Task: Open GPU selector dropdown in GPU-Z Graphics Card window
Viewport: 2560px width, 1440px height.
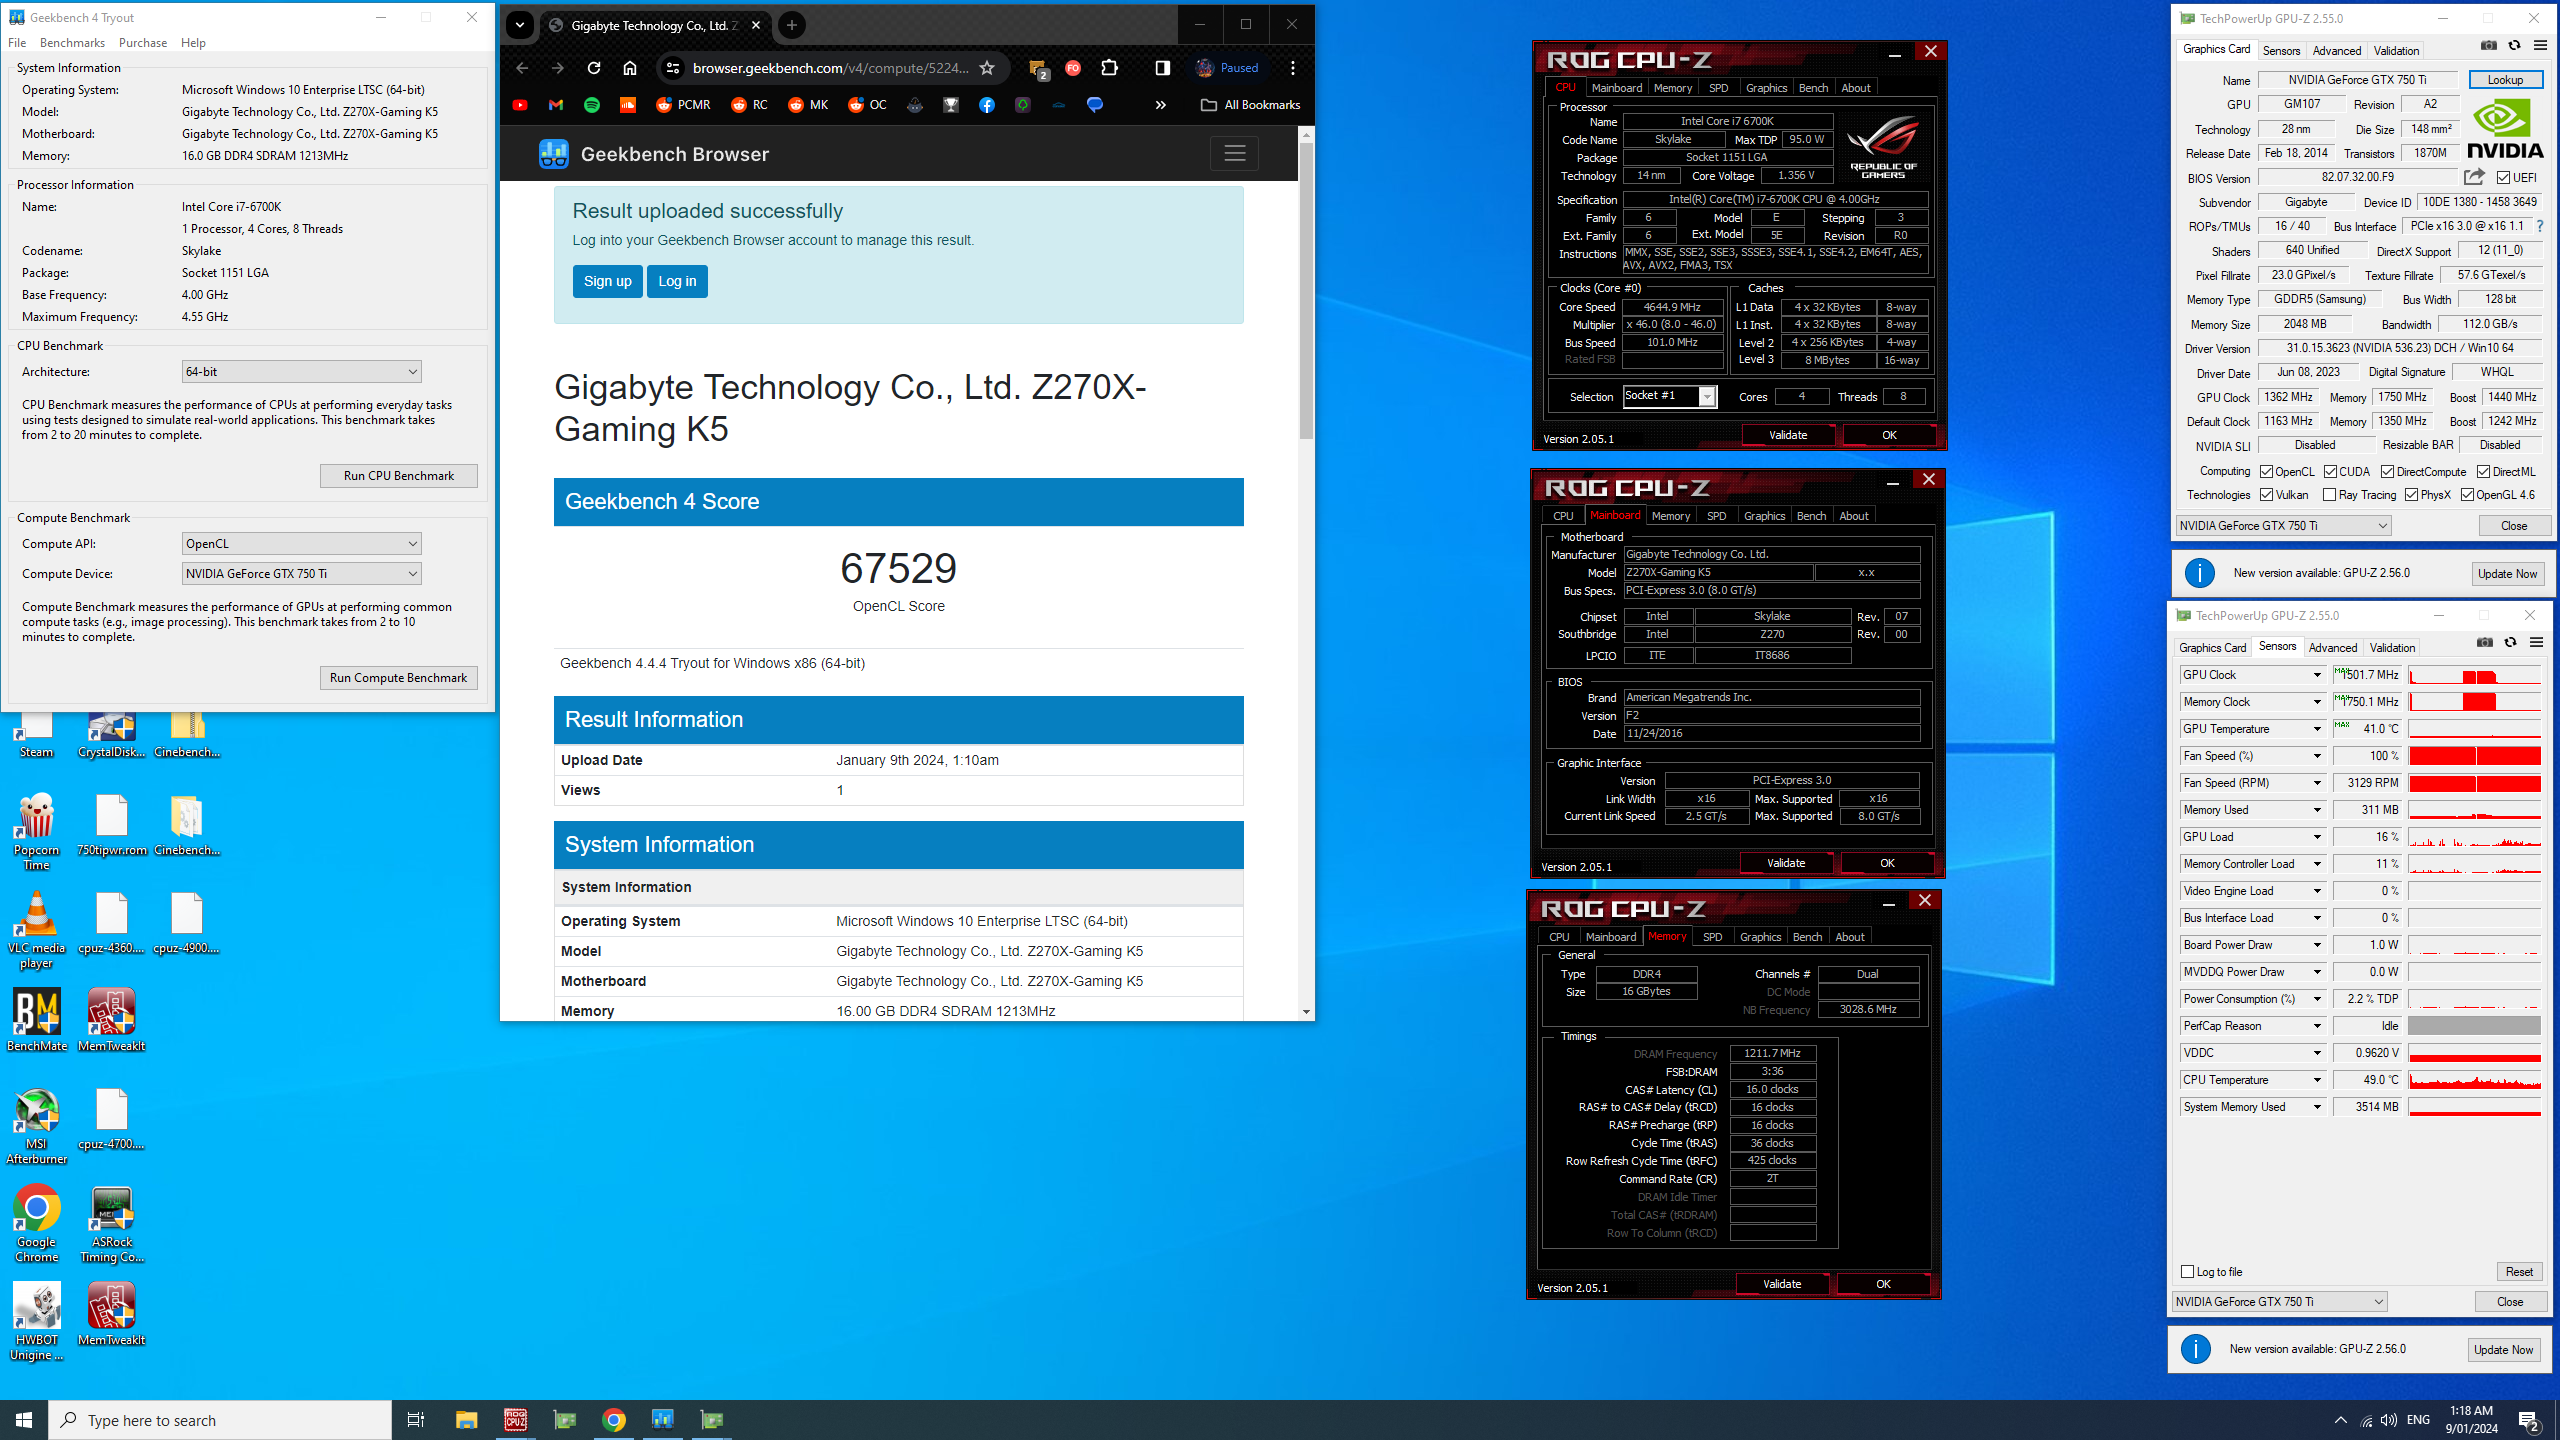Action: coord(2283,526)
